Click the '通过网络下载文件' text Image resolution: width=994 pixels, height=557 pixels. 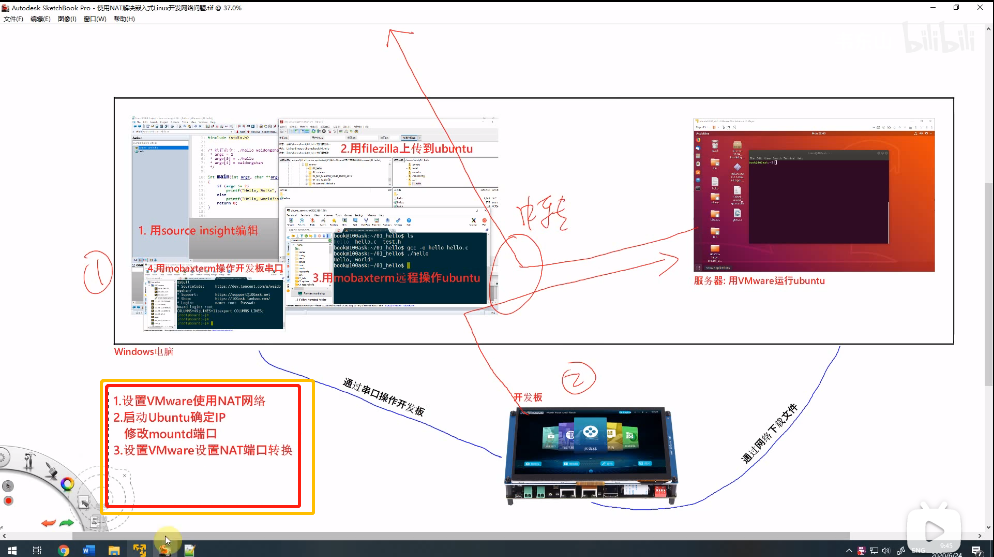pyautogui.click(x=770, y=433)
